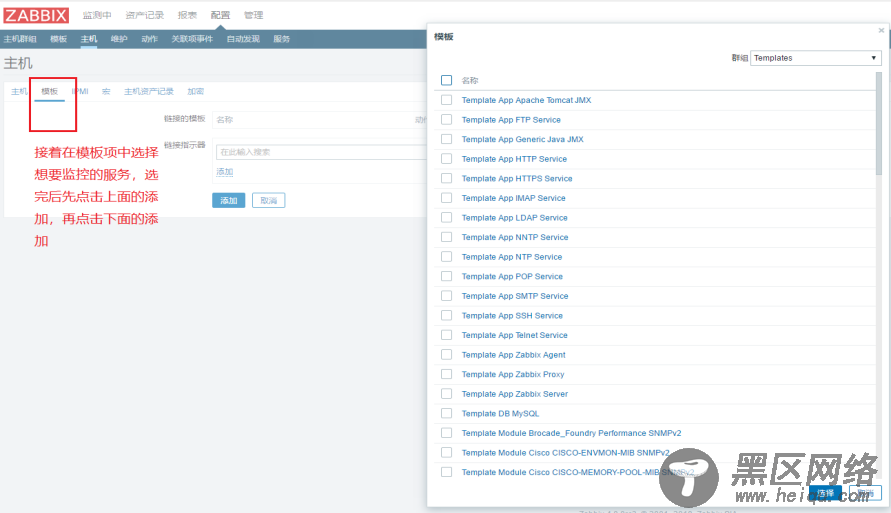Screen dimensions: 891x513
Task: Click the blue 添加 button
Action: click(228, 201)
